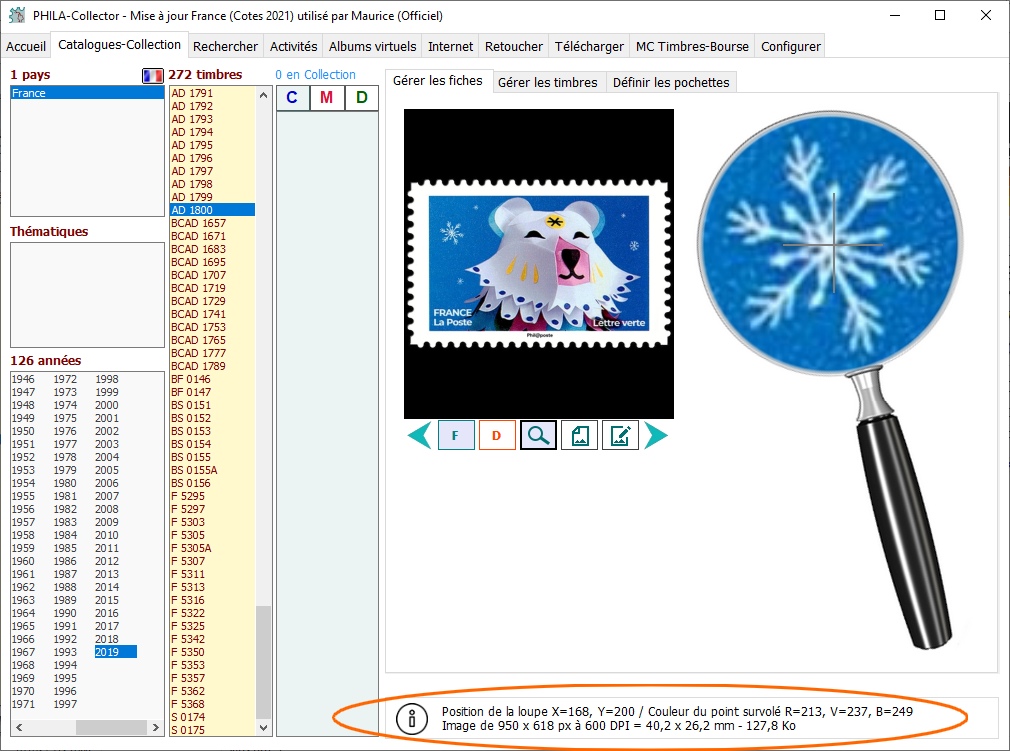Select stamp AD 1800 in the list
Viewport: 1010px width, 751px height.
(213, 210)
